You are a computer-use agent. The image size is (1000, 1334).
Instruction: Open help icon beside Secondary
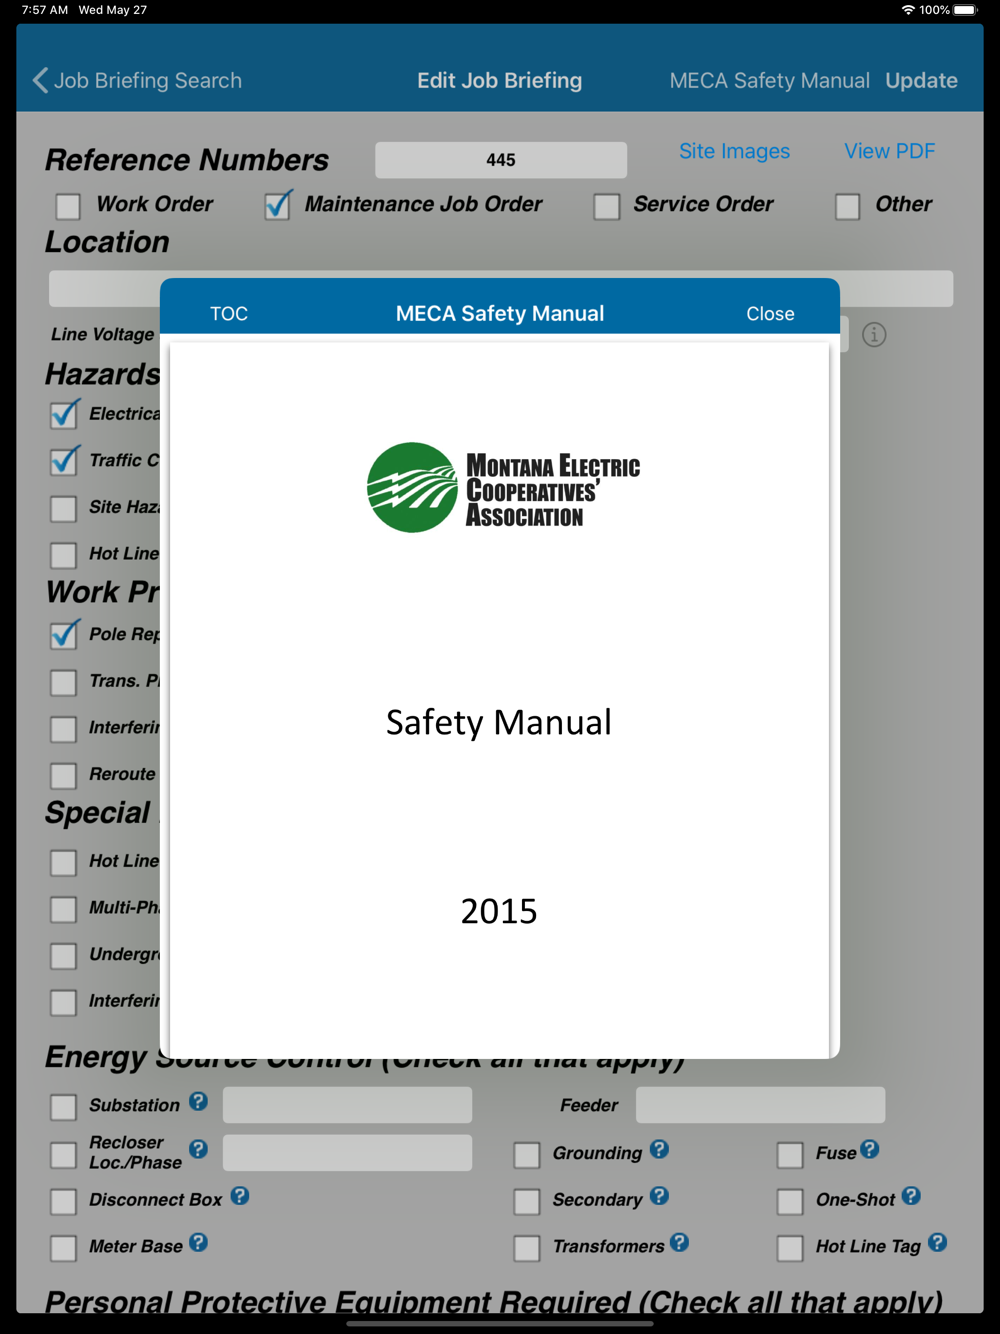(659, 1195)
